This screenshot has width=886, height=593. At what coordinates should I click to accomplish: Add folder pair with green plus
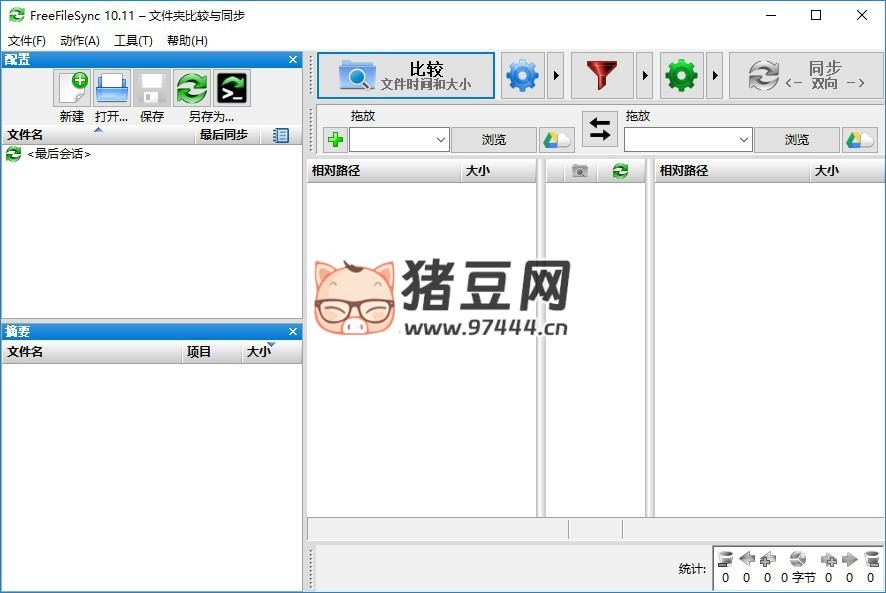point(335,140)
